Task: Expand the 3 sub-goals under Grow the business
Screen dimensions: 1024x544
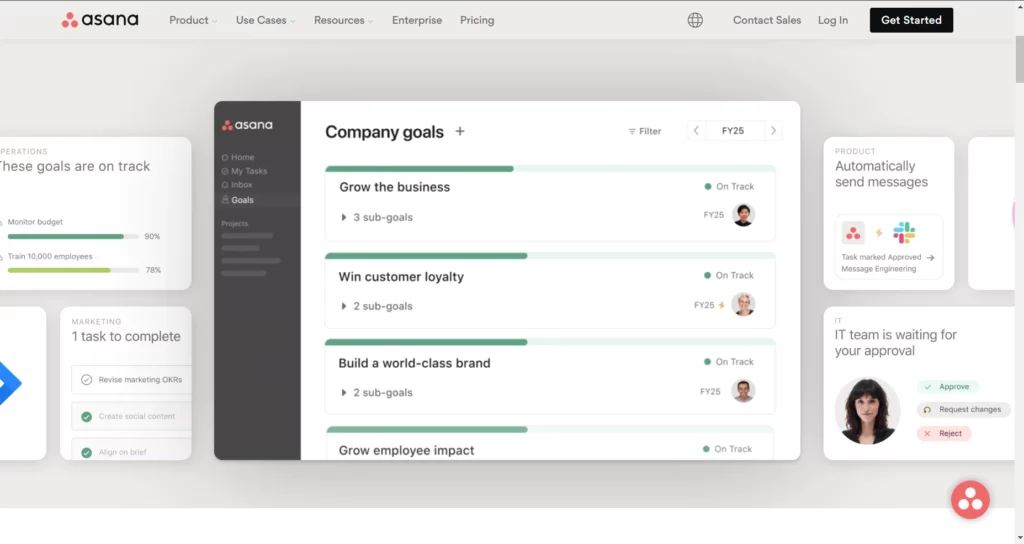Action: (x=345, y=217)
